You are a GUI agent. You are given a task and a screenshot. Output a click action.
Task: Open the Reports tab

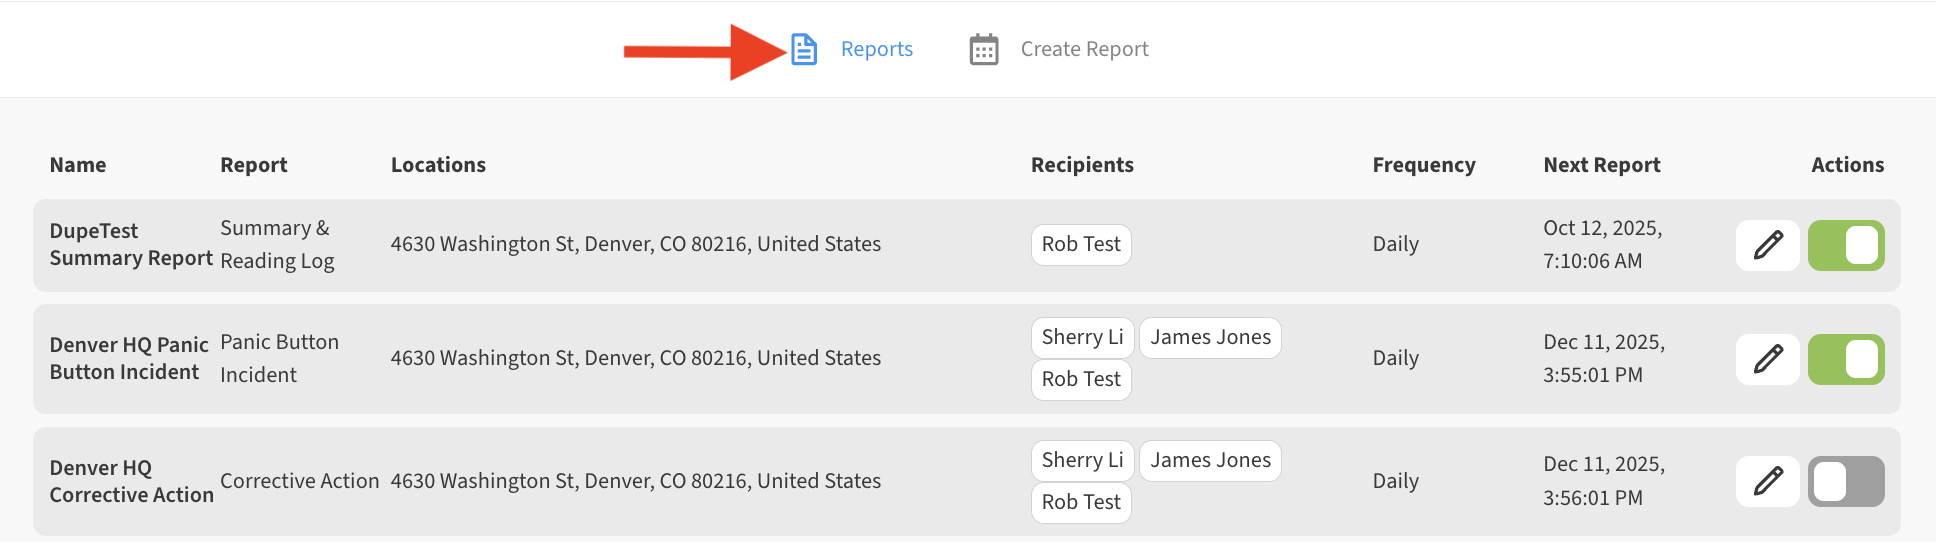pos(876,49)
